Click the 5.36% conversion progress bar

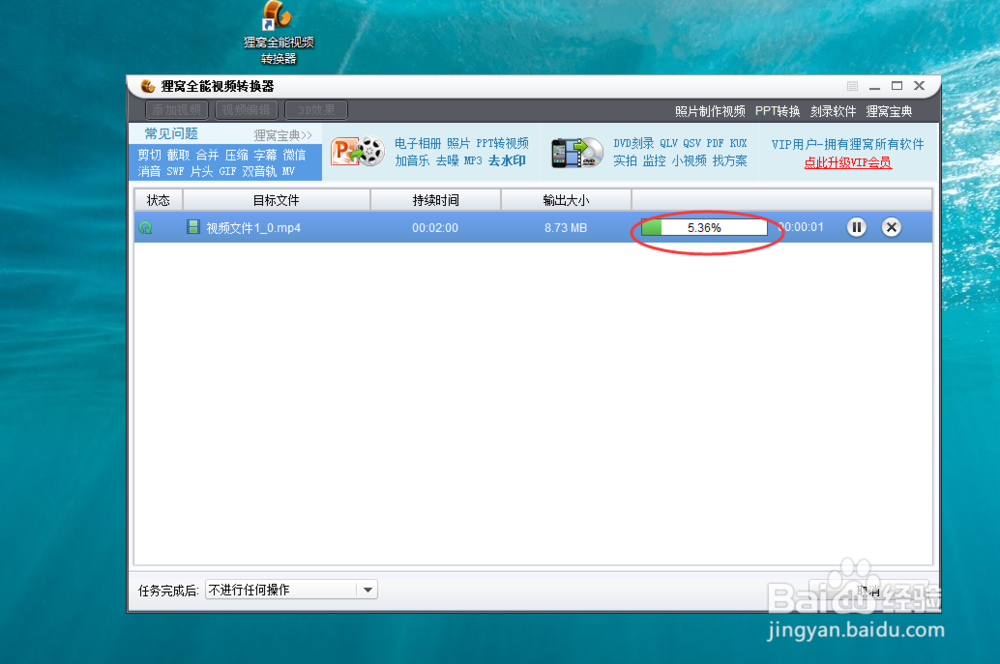click(704, 227)
